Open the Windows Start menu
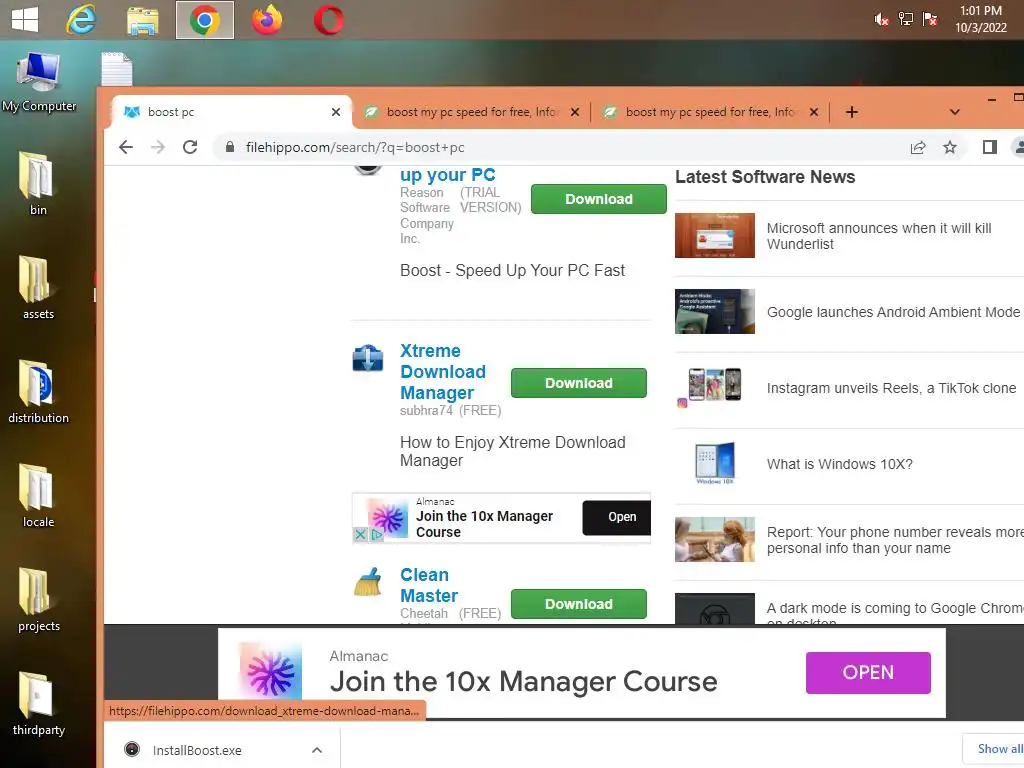1024x768 pixels. [25, 20]
